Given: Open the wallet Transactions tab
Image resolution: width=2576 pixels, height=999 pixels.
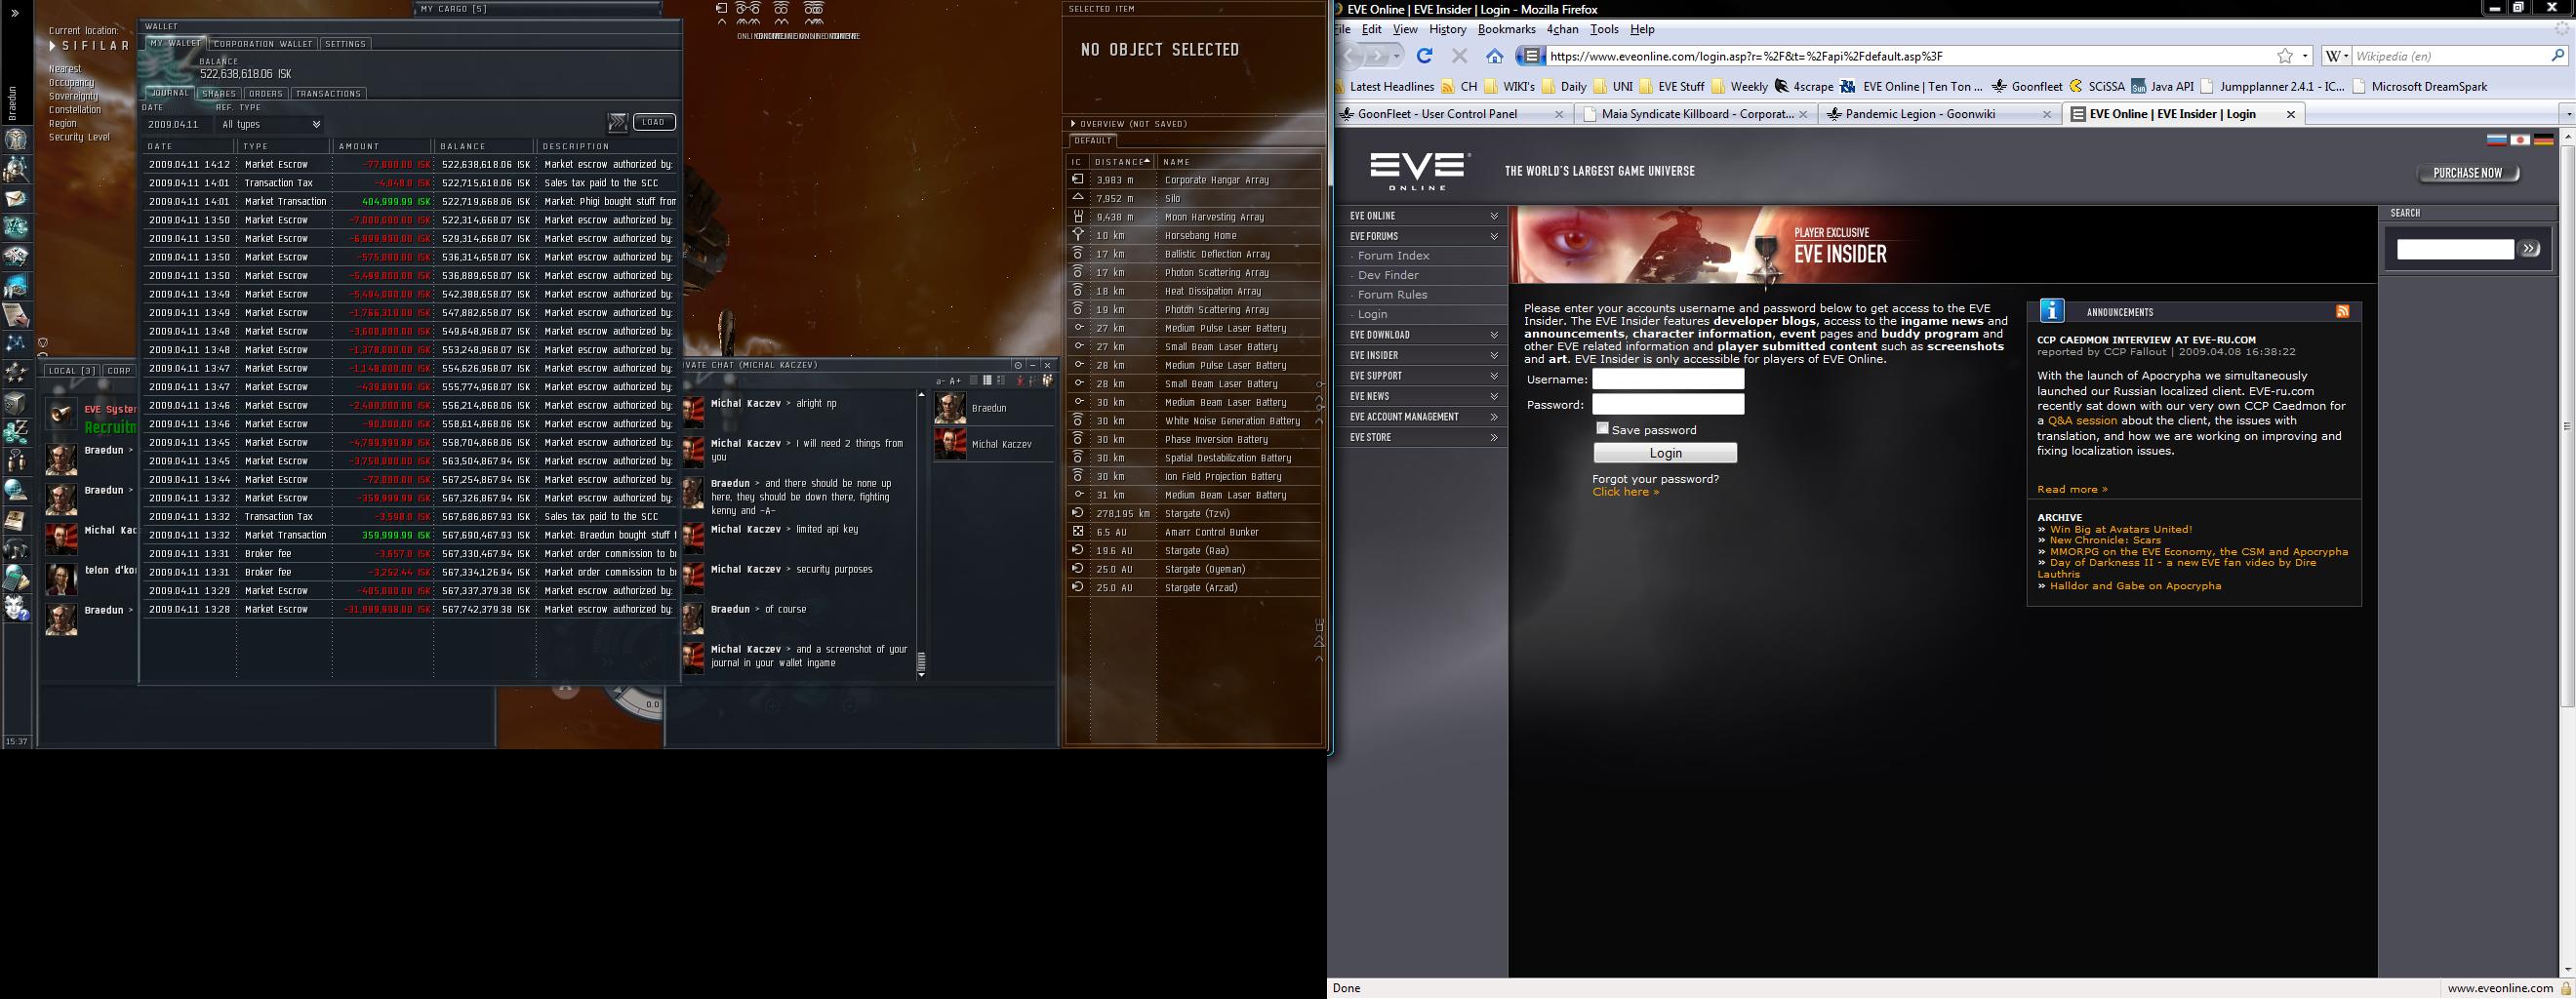Looking at the screenshot, I should click(x=328, y=94).
